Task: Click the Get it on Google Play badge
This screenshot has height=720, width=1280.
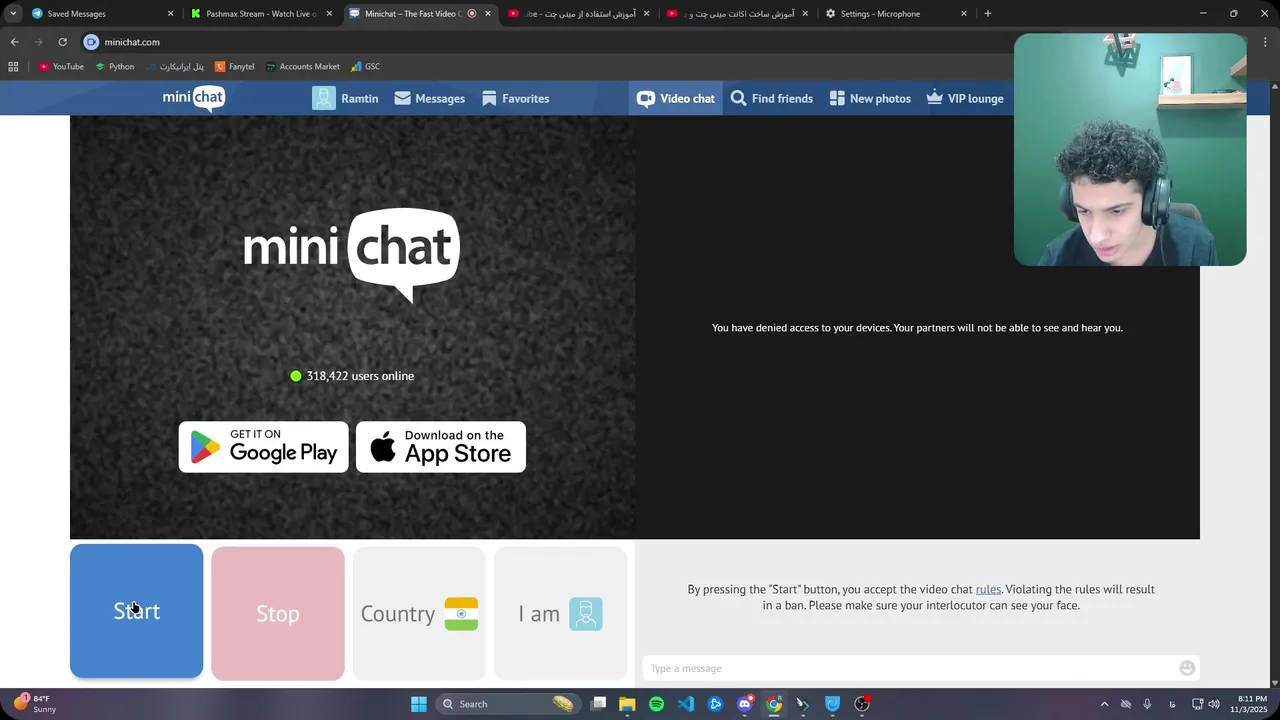Action: 264,447
